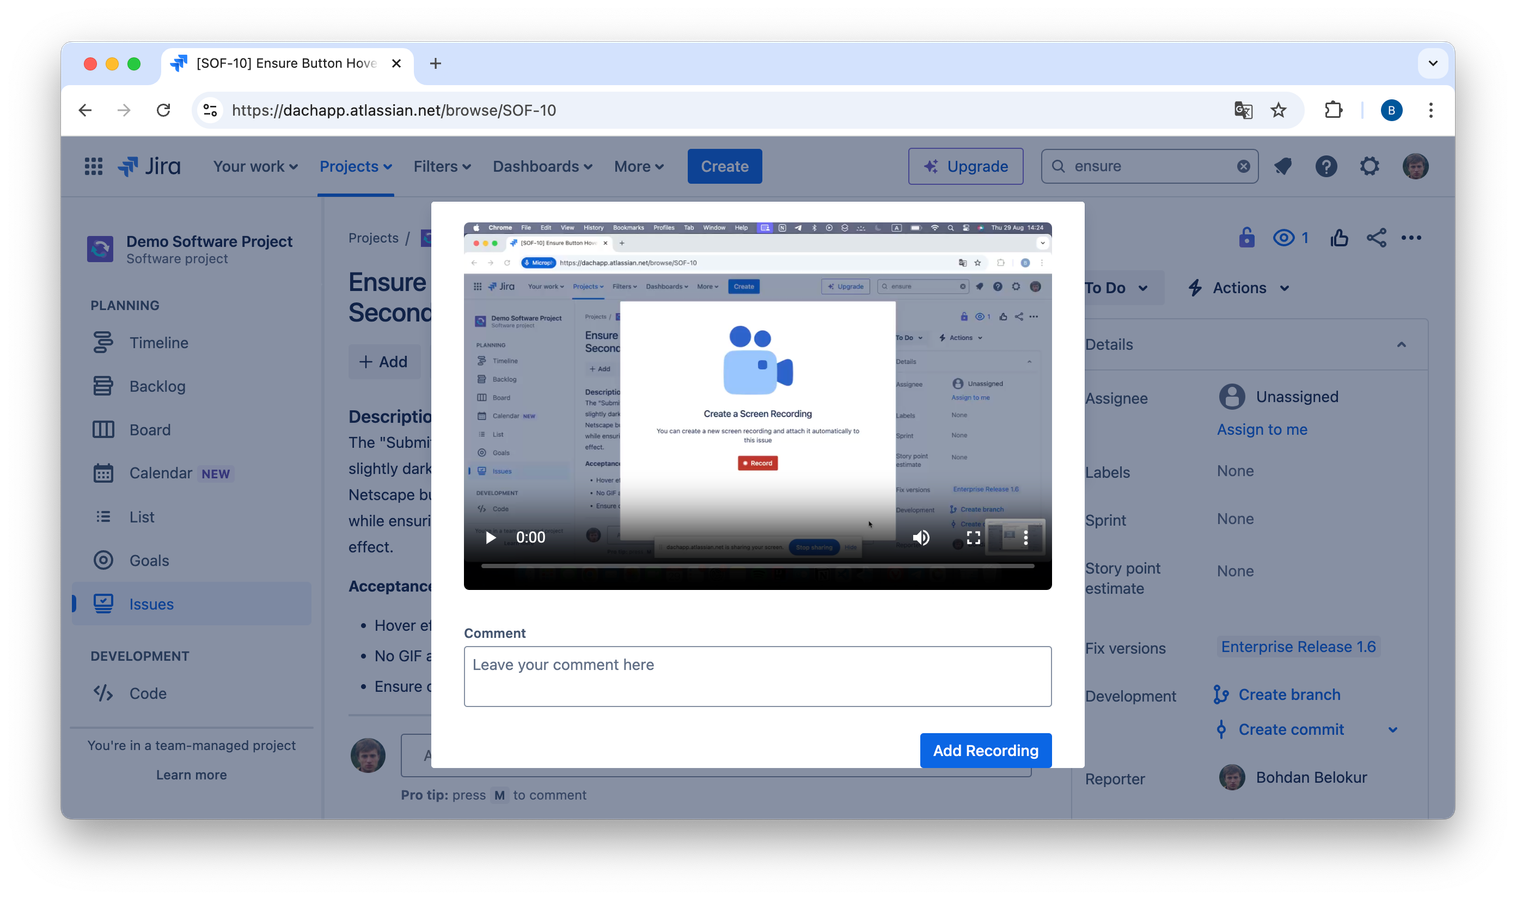Click the ensure search field

tap(1150, 166)
